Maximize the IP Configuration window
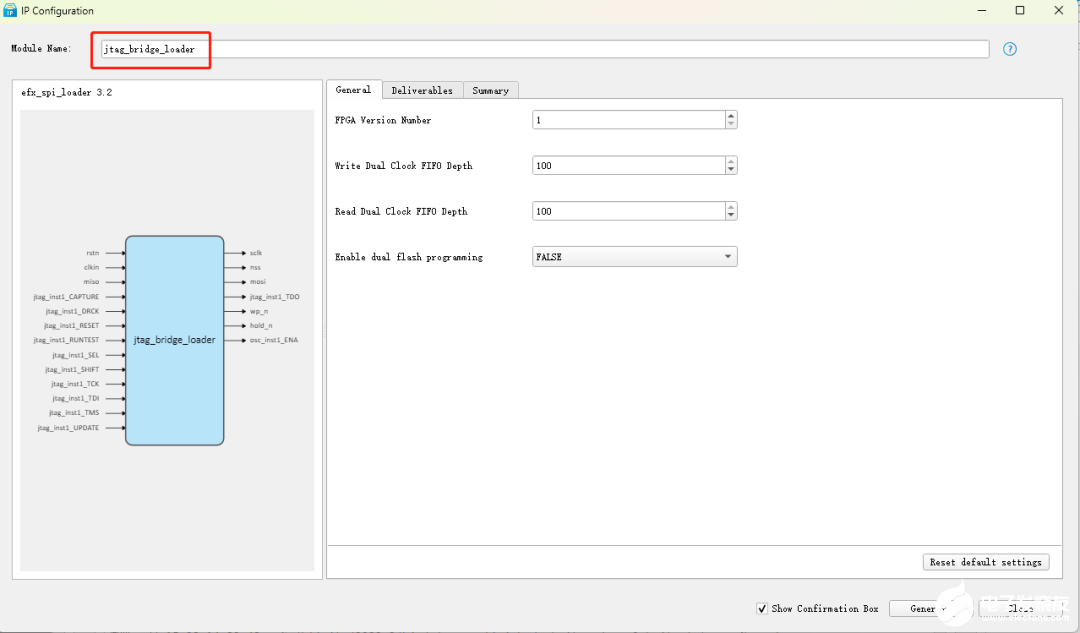The width and height of the screenshot is (1080, 633). (1020, 11)
